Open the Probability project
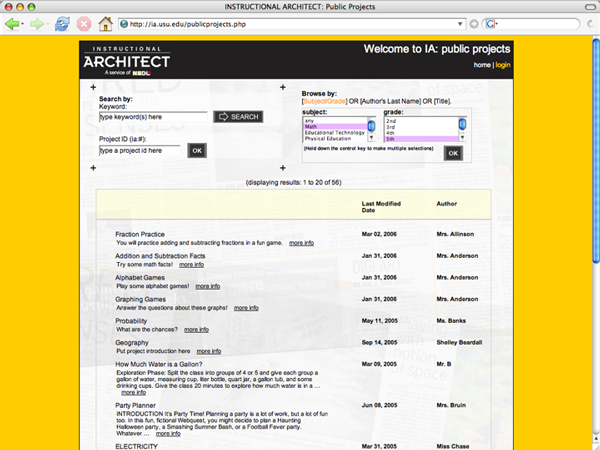Viewport: 600px width, 450px height. pos(131,321)
